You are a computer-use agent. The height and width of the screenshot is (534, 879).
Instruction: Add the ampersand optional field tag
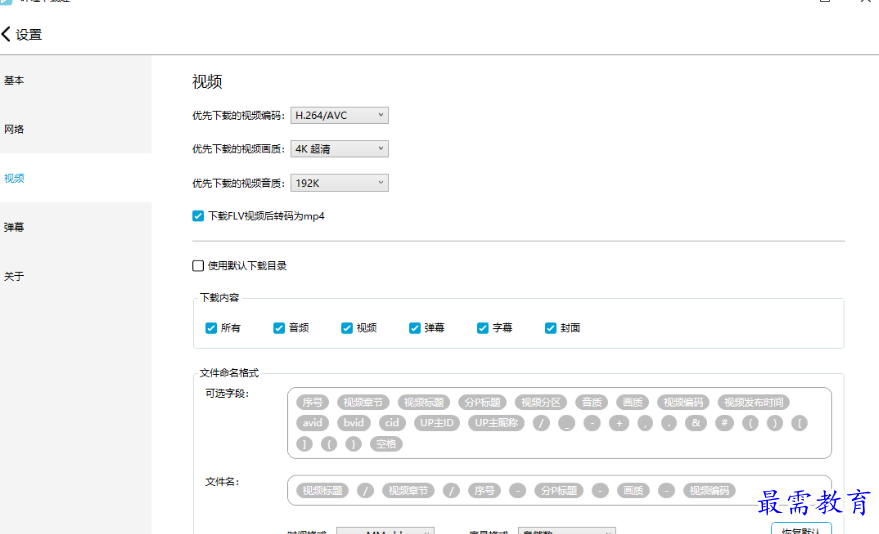pos(696,423)
